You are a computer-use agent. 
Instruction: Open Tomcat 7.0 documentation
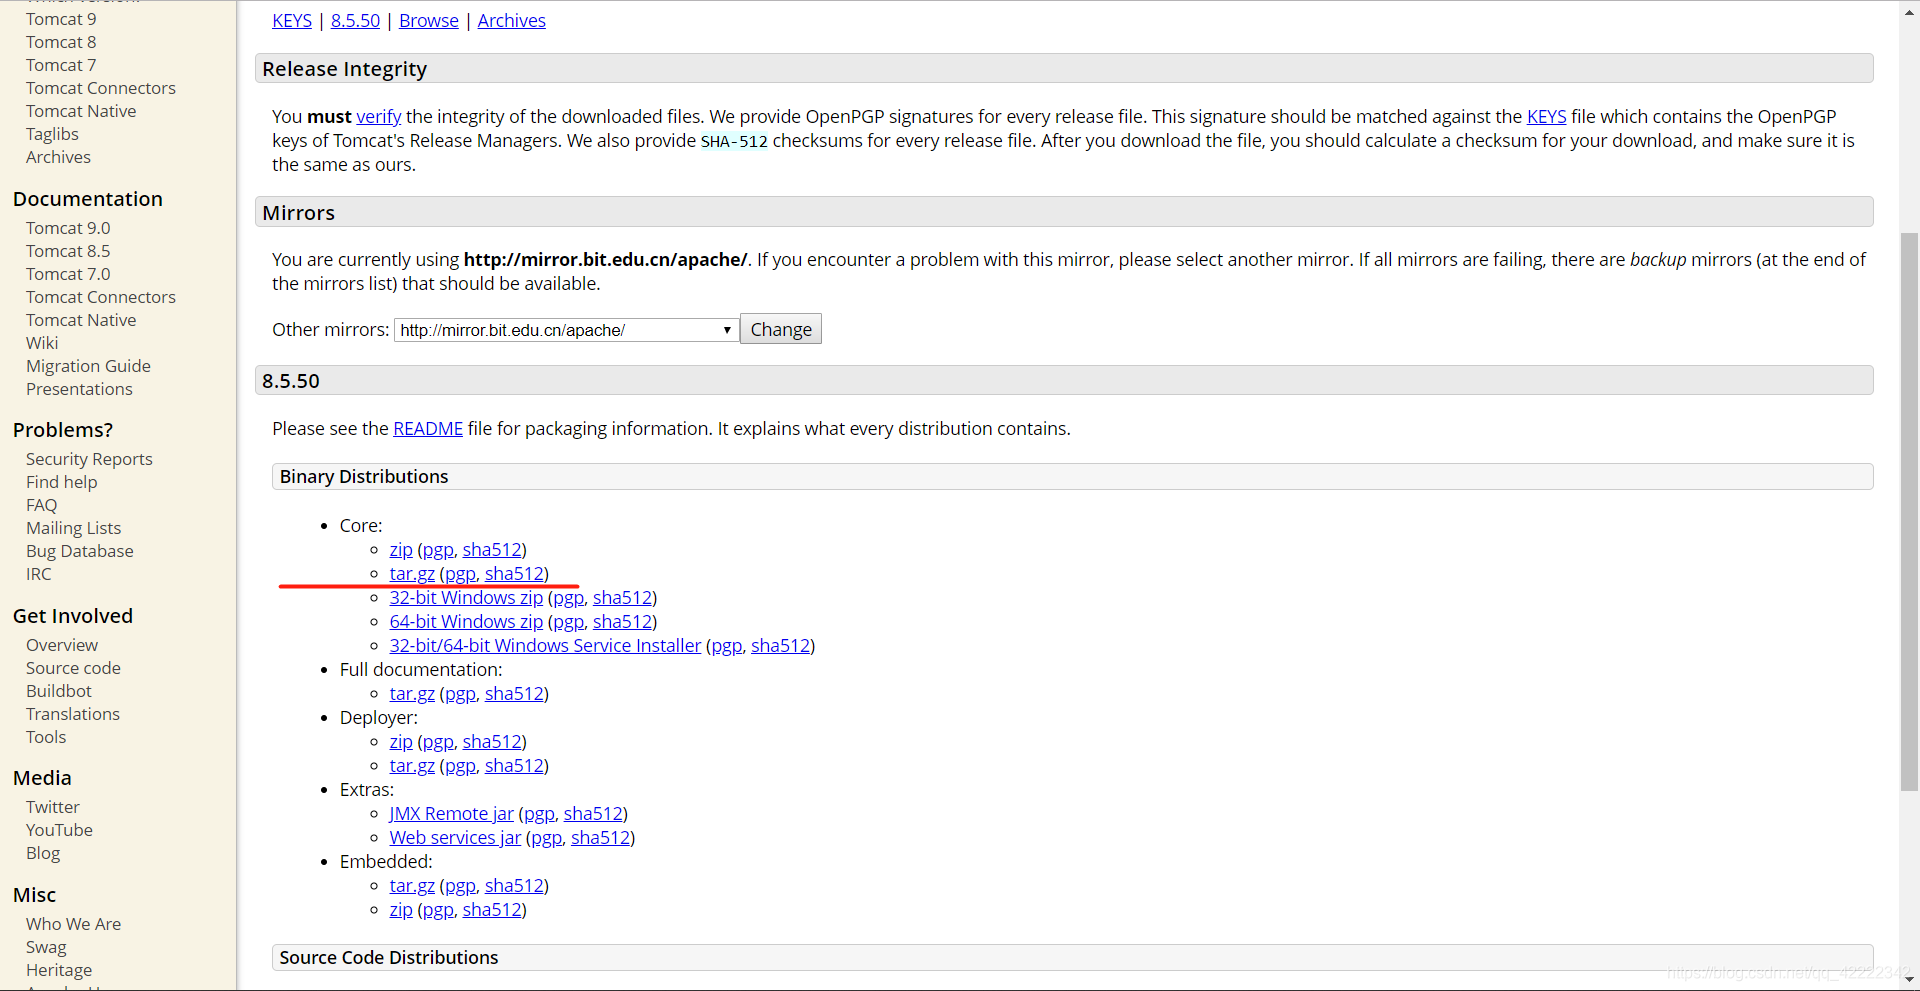pyautogui.click(x=68, y=274)
